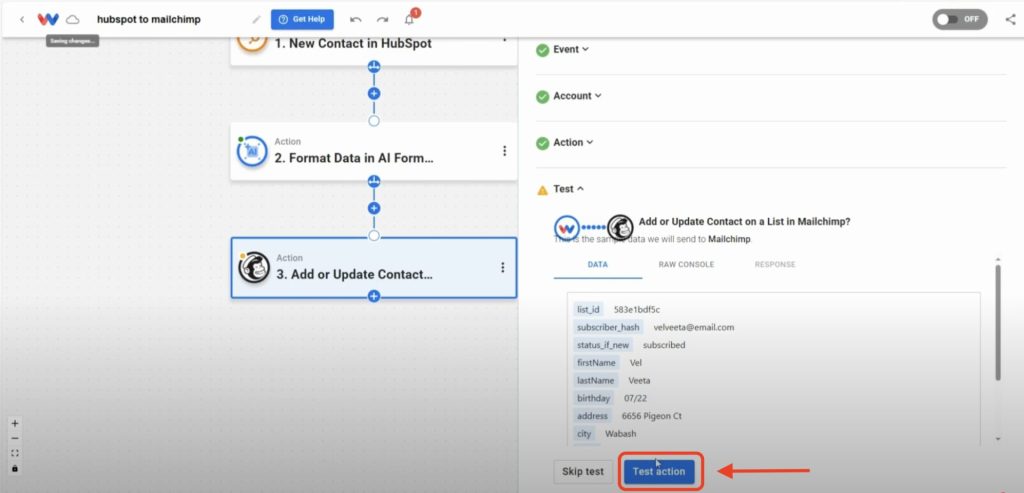1024x493 pixels.
Task: Edit workflow name with pencil icon
Action: pos(256,20)
